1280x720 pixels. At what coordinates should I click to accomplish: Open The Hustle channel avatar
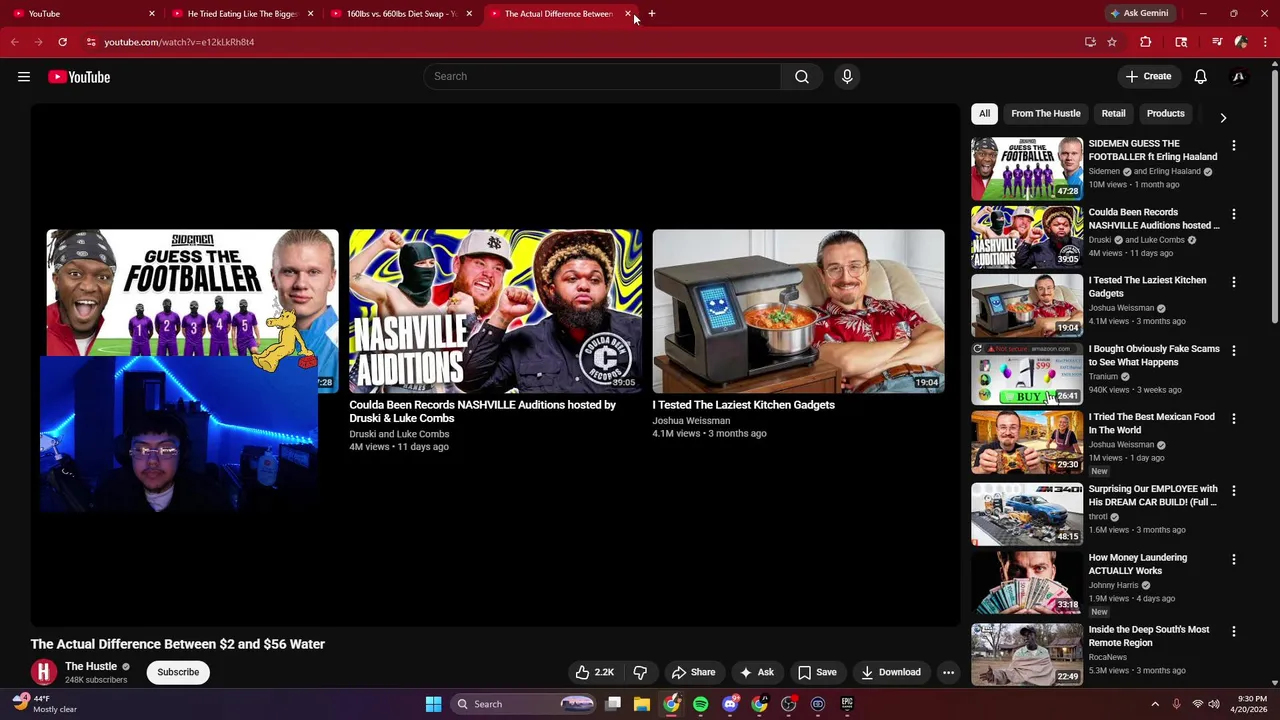click(x=43, y=672)
